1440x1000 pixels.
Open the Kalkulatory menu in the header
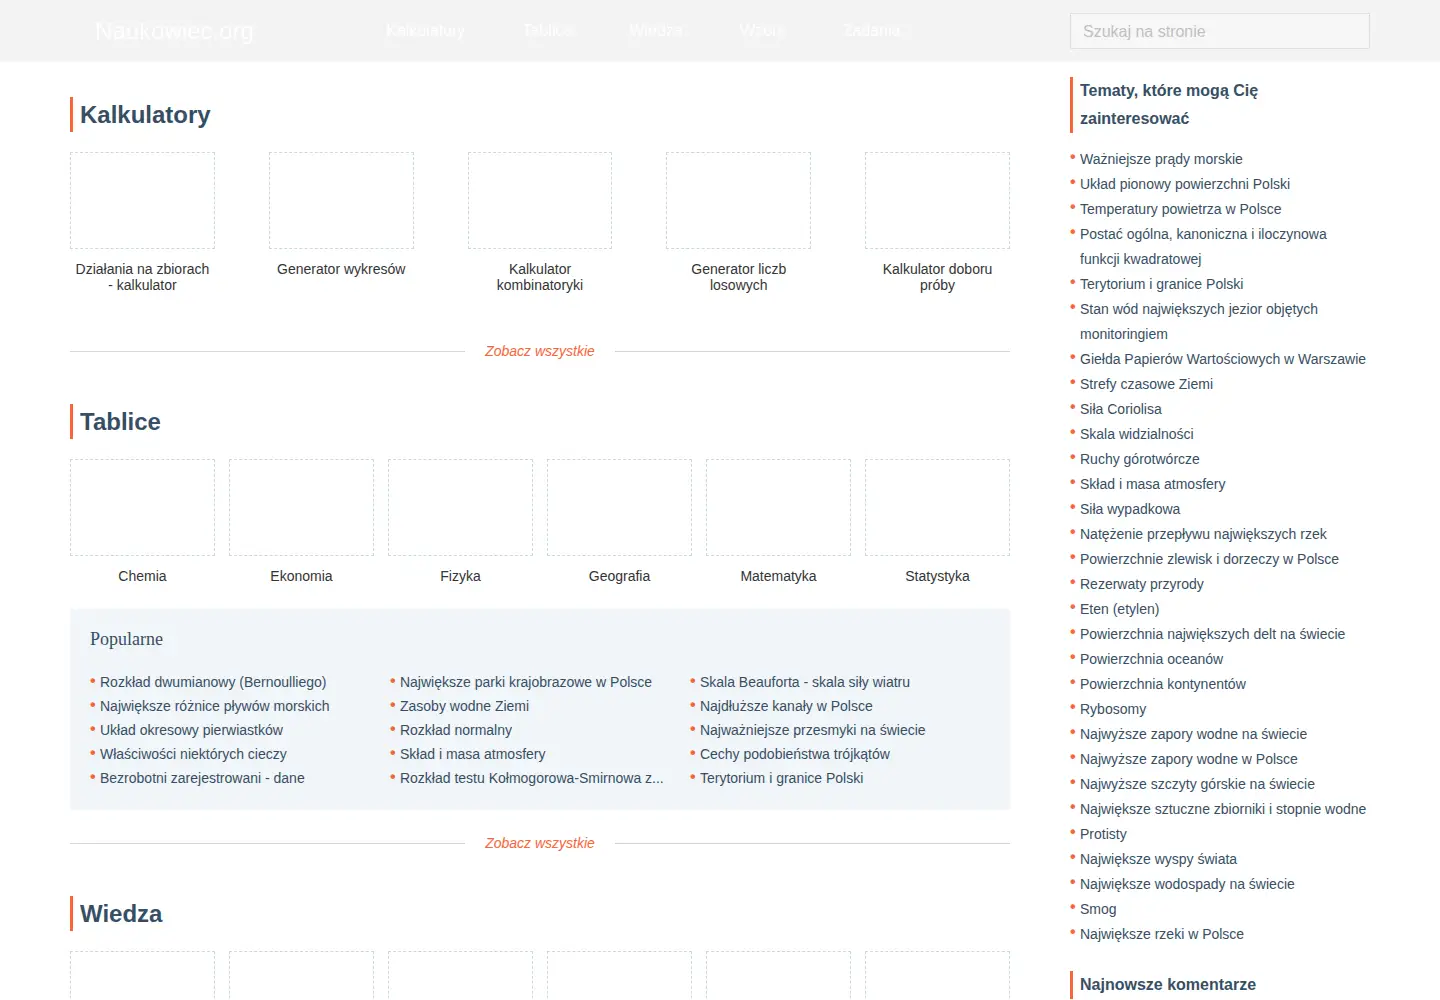(425, 31)
